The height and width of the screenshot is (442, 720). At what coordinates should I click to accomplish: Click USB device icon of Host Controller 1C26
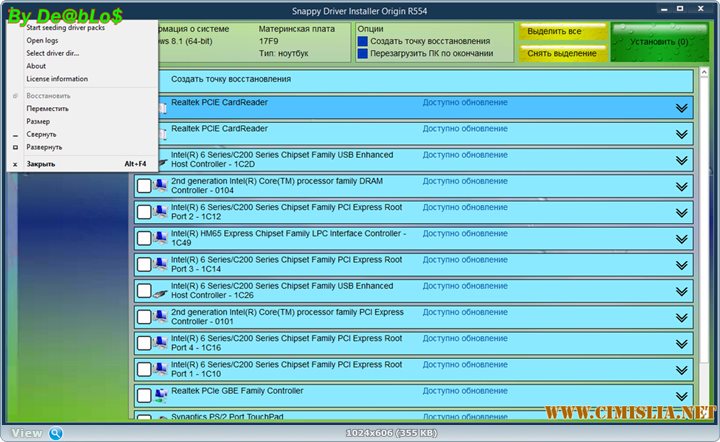pos(161,291)
